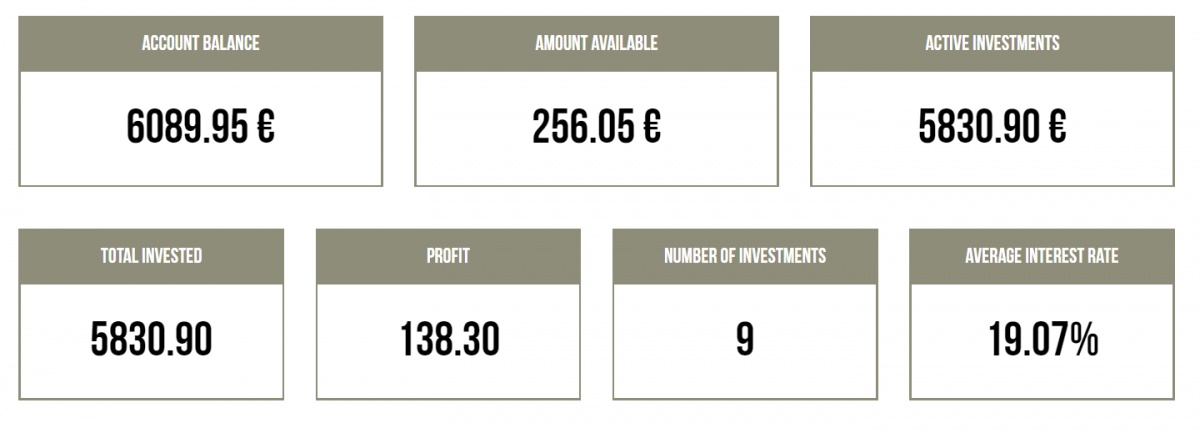Click the Account Balance card header

click(200, 43)
